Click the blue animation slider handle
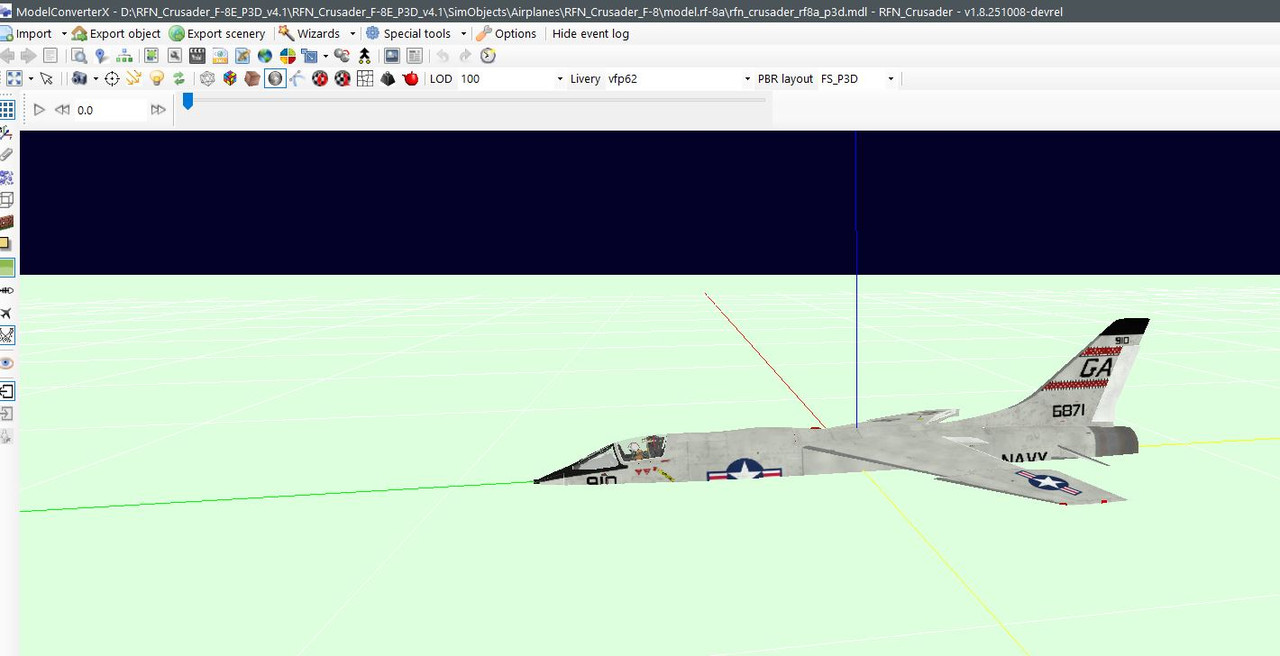Image resolution: width=1280 pixels, height=656 pixels. [x=187, y=101]
